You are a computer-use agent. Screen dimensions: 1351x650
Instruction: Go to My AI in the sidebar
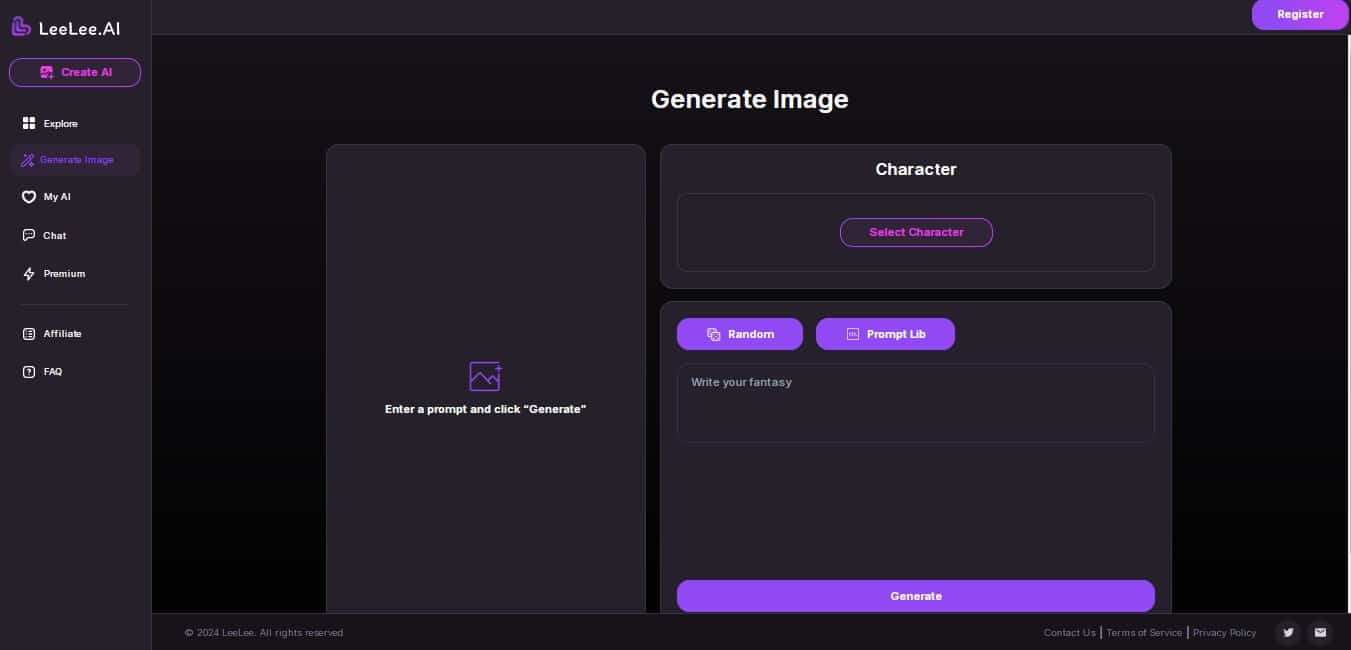75,197
